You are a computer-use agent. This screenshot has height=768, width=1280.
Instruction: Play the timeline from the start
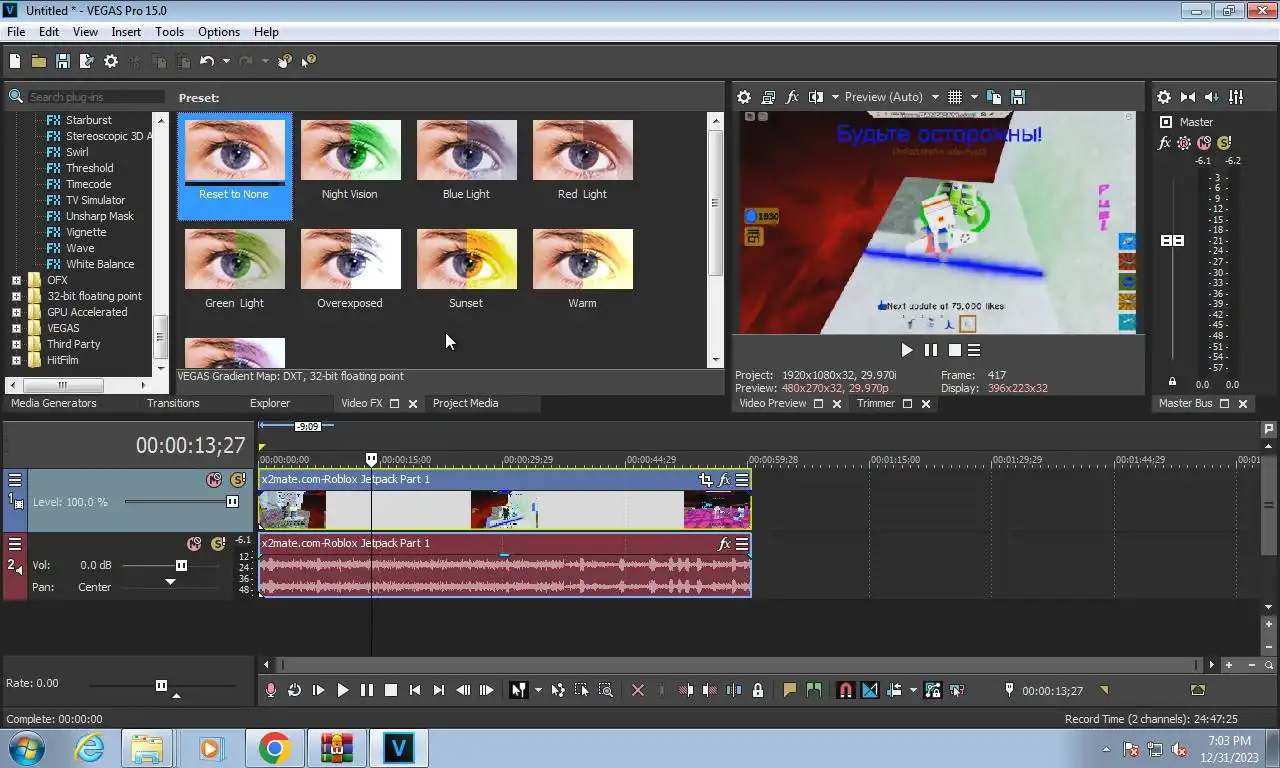coord(318,690)
